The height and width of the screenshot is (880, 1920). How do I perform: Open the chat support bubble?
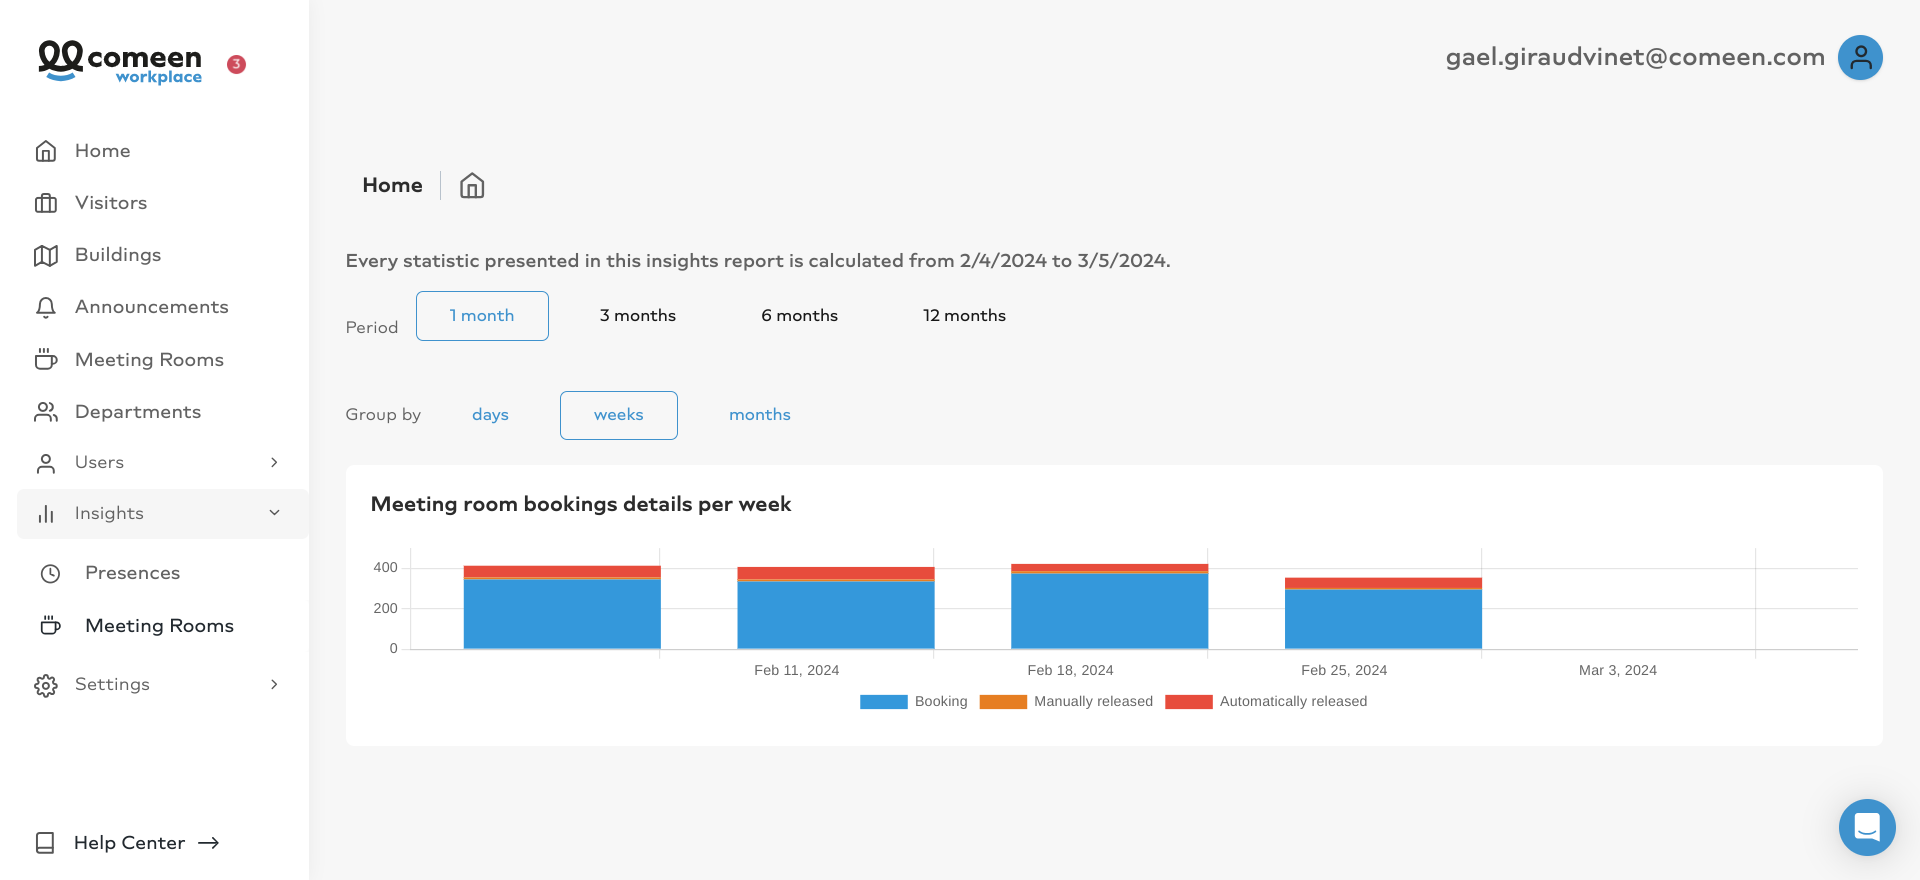point(1867,827)
